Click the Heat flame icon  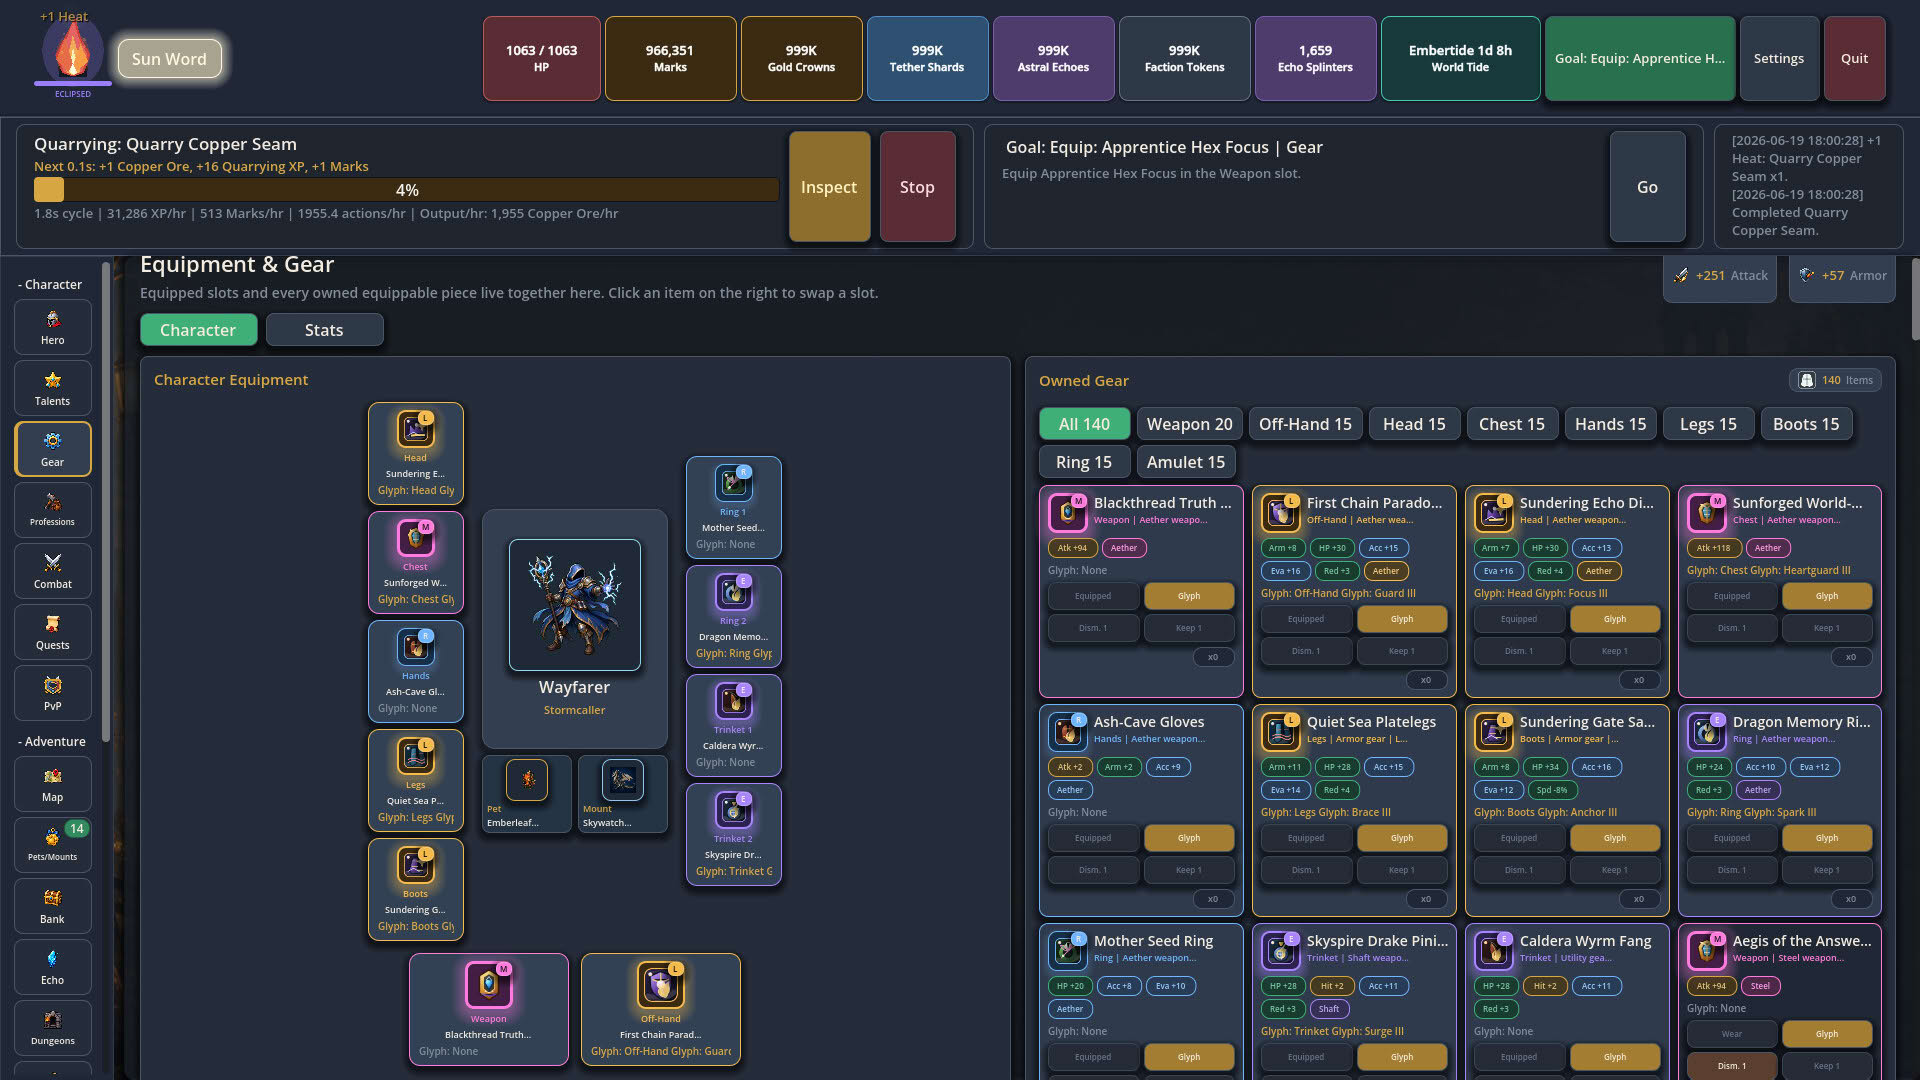72,51
